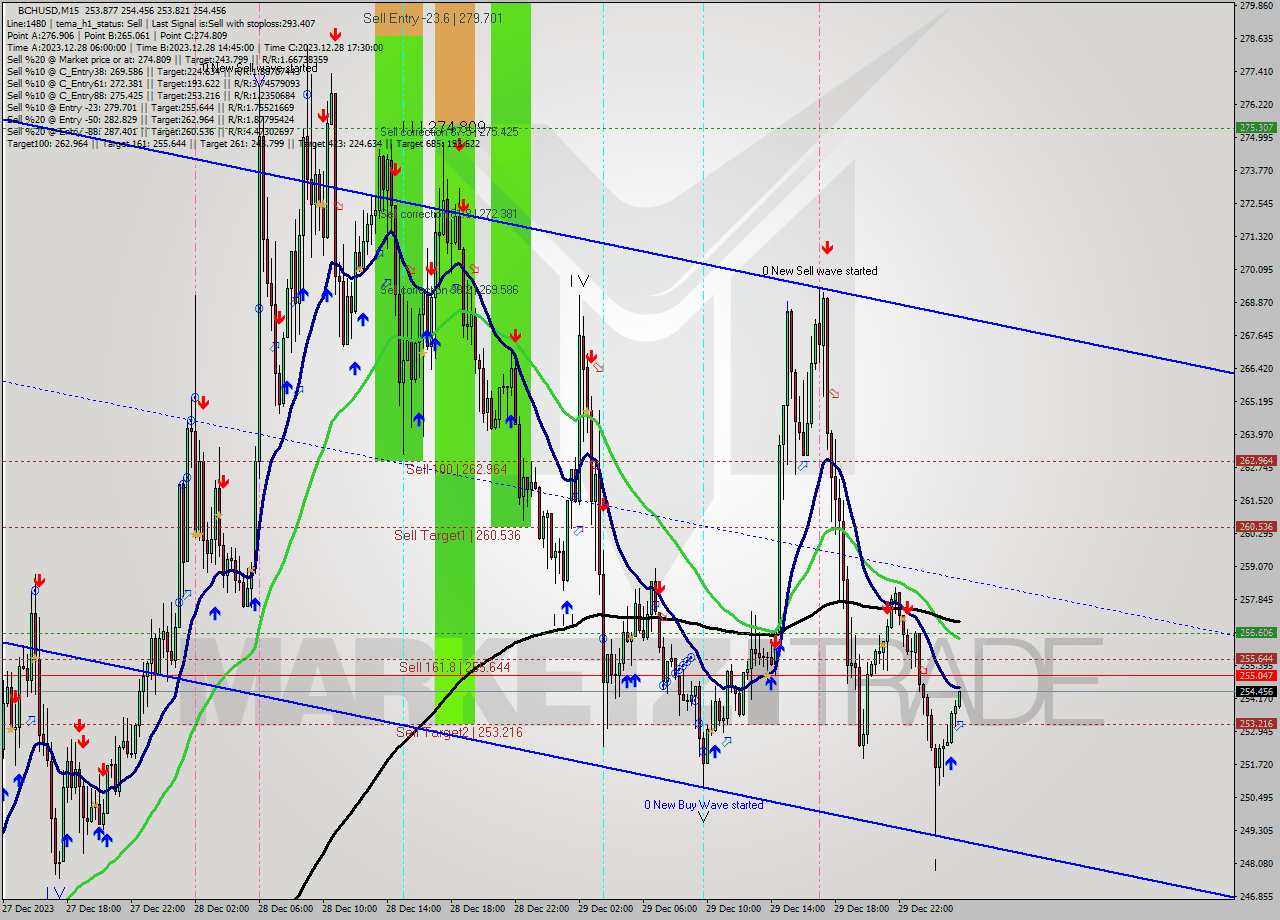Click the '28 Dec 14:00' time axis label

pos(412,909)
